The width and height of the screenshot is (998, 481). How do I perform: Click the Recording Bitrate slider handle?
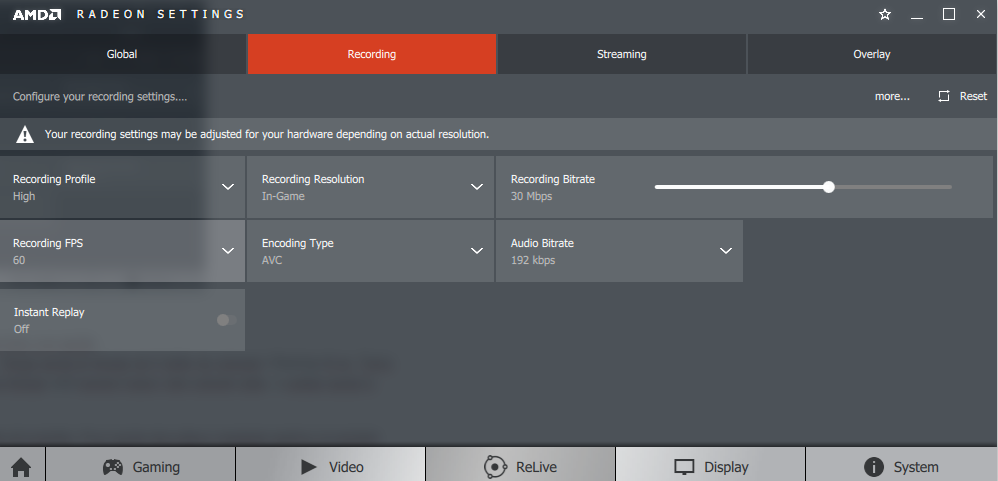[828, 187]
